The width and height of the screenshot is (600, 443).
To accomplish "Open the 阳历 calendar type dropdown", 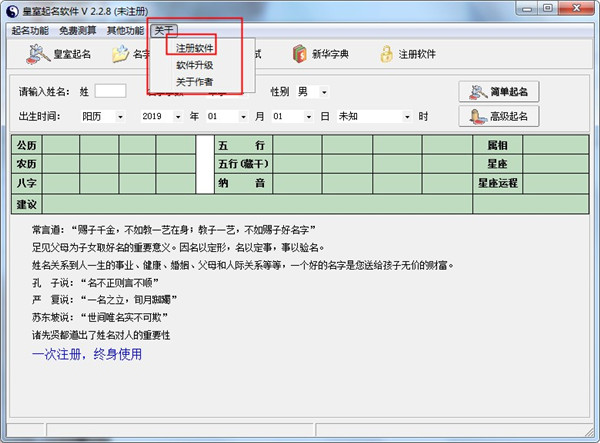I will (120, 117).
